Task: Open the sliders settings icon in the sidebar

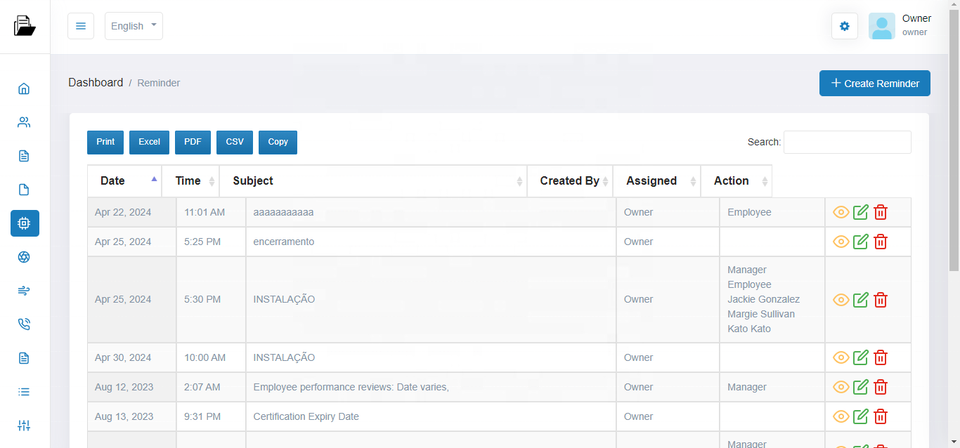Action: [x=24, y=425]
